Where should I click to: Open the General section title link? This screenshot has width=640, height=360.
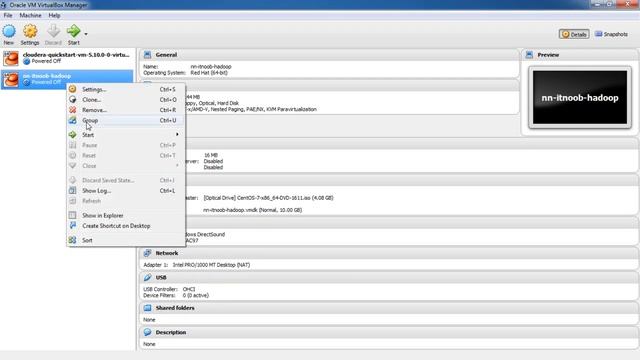click(x=166, y=55)
